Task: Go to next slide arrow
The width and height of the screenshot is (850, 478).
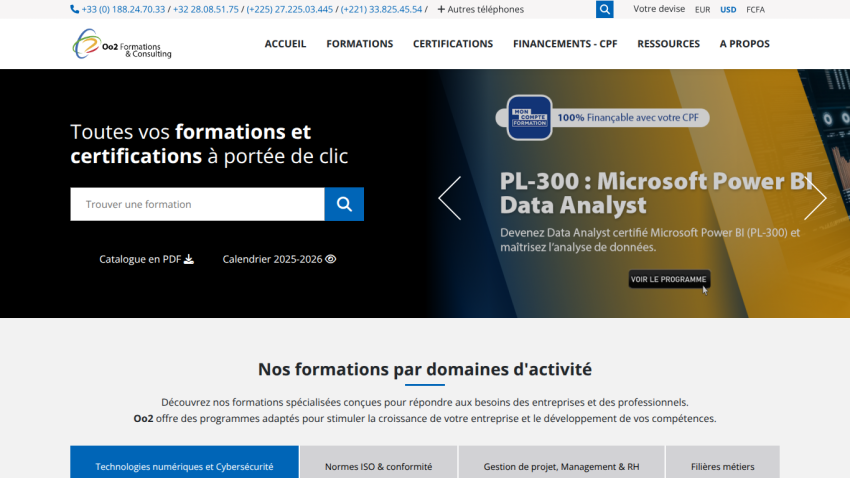Action: [x=815, y=198]
